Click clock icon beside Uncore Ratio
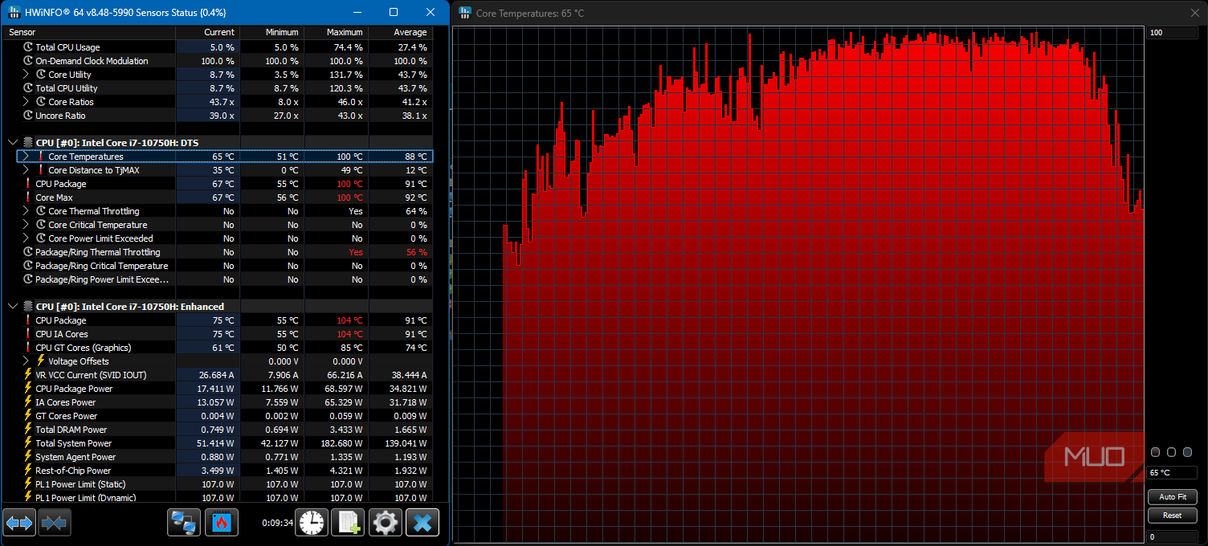Viewport: 1208px width, 546px height. coord(27,115)
